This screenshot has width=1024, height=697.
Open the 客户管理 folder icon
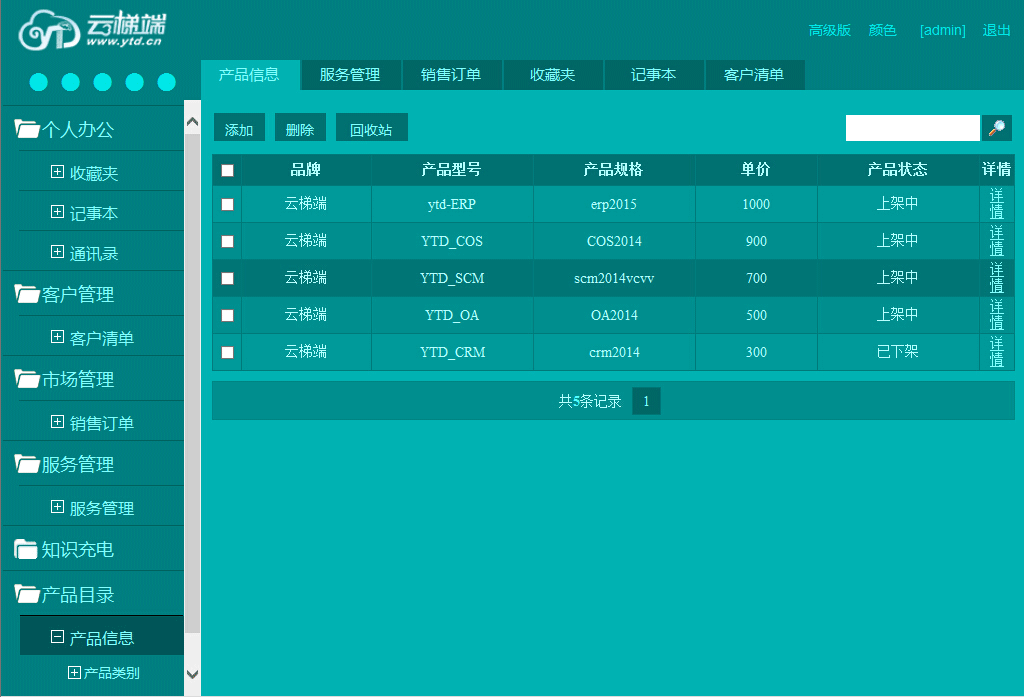tap(27, 294)
